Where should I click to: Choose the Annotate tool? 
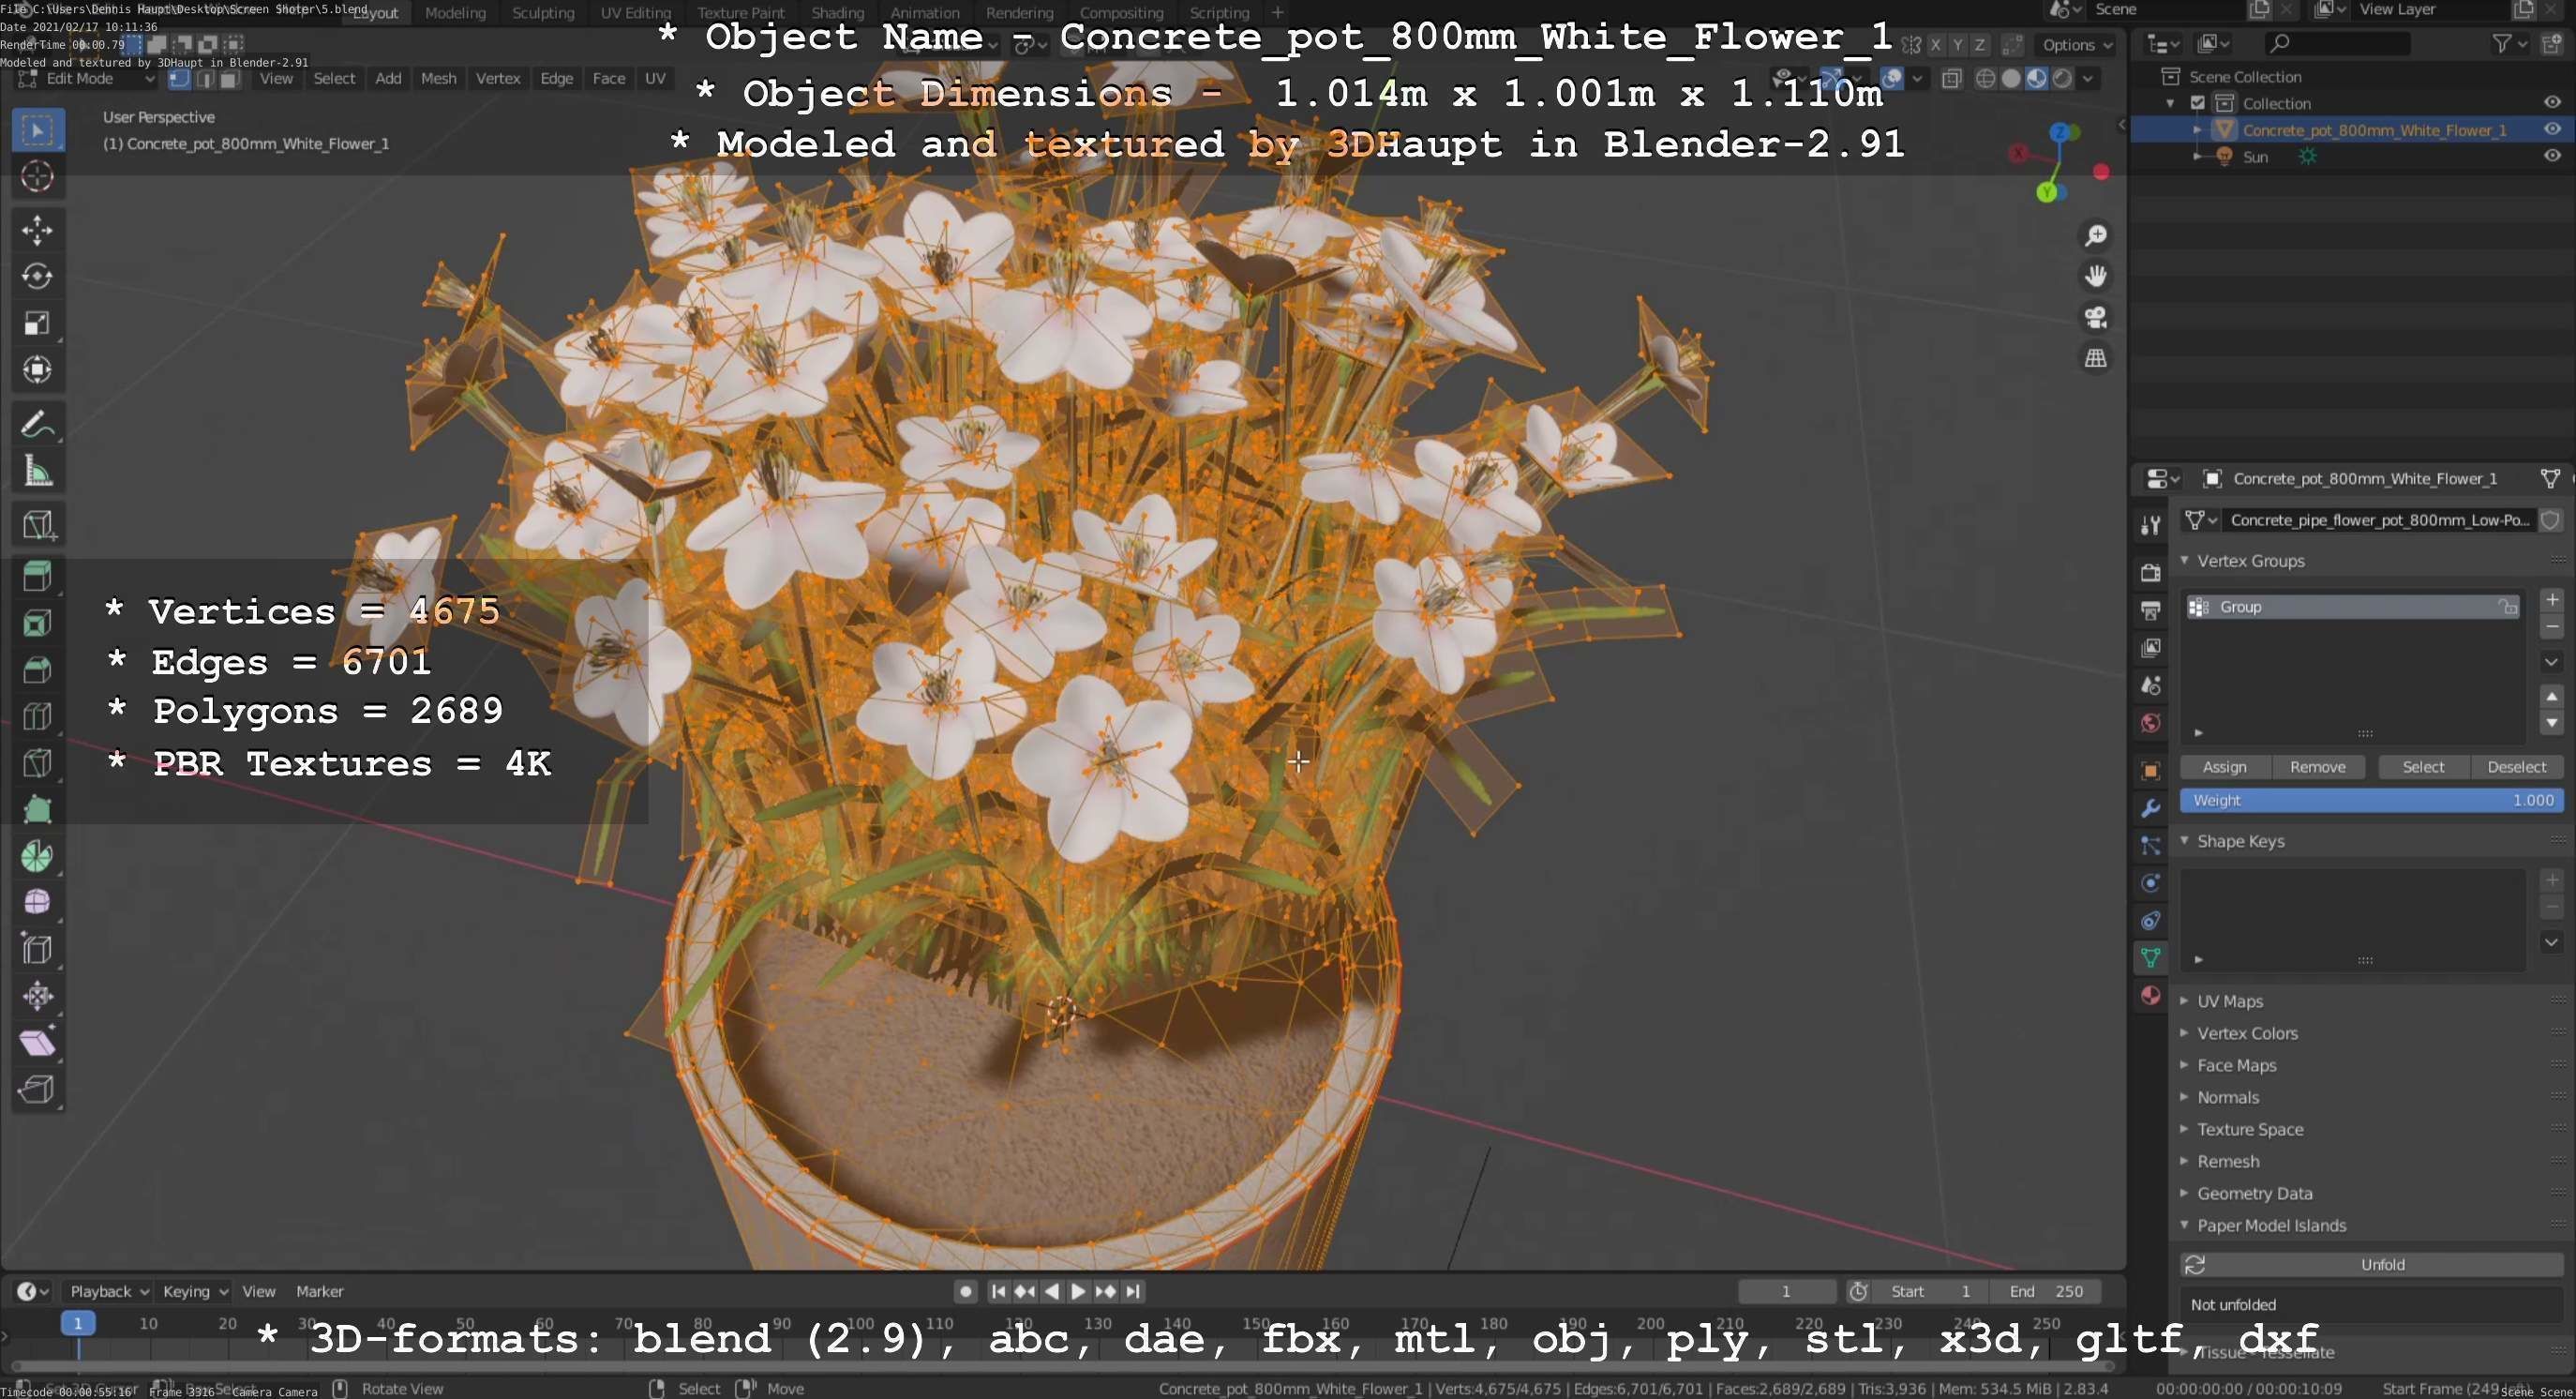37,425
